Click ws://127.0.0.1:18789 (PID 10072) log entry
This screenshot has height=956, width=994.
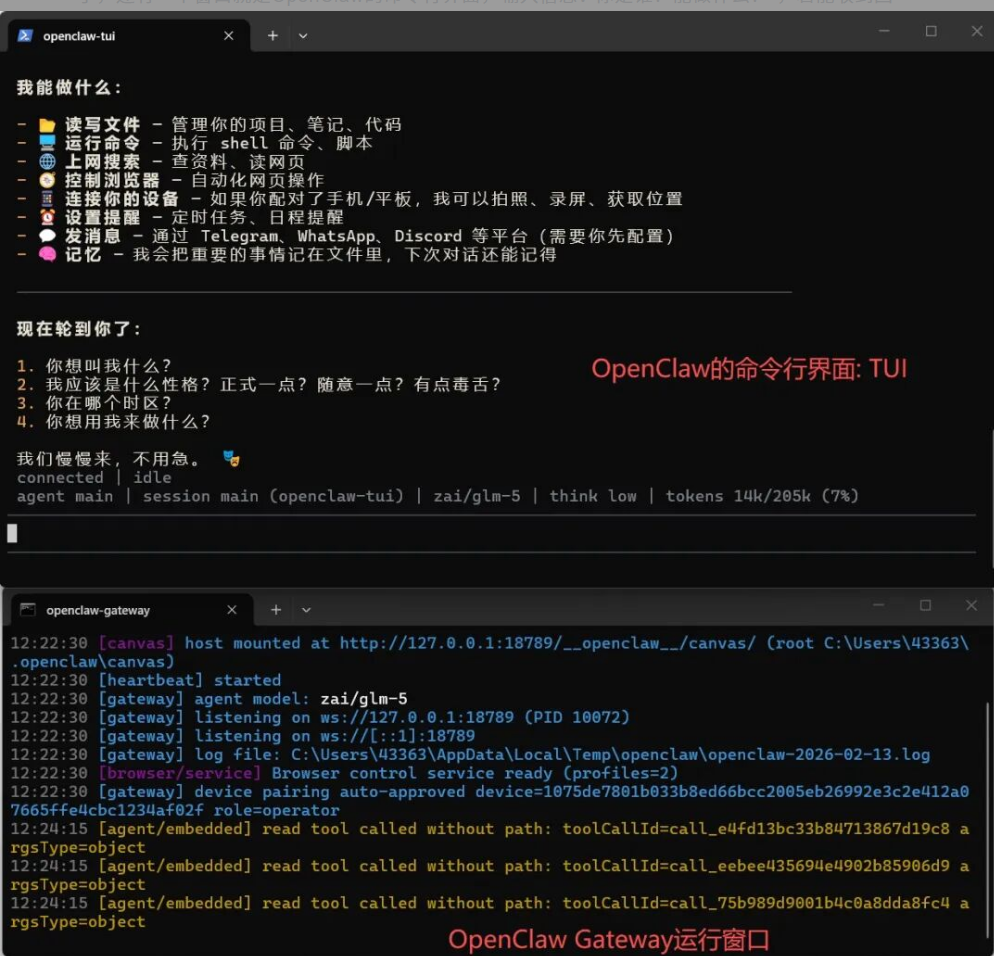pyautogui.click(x=475, y=717)
